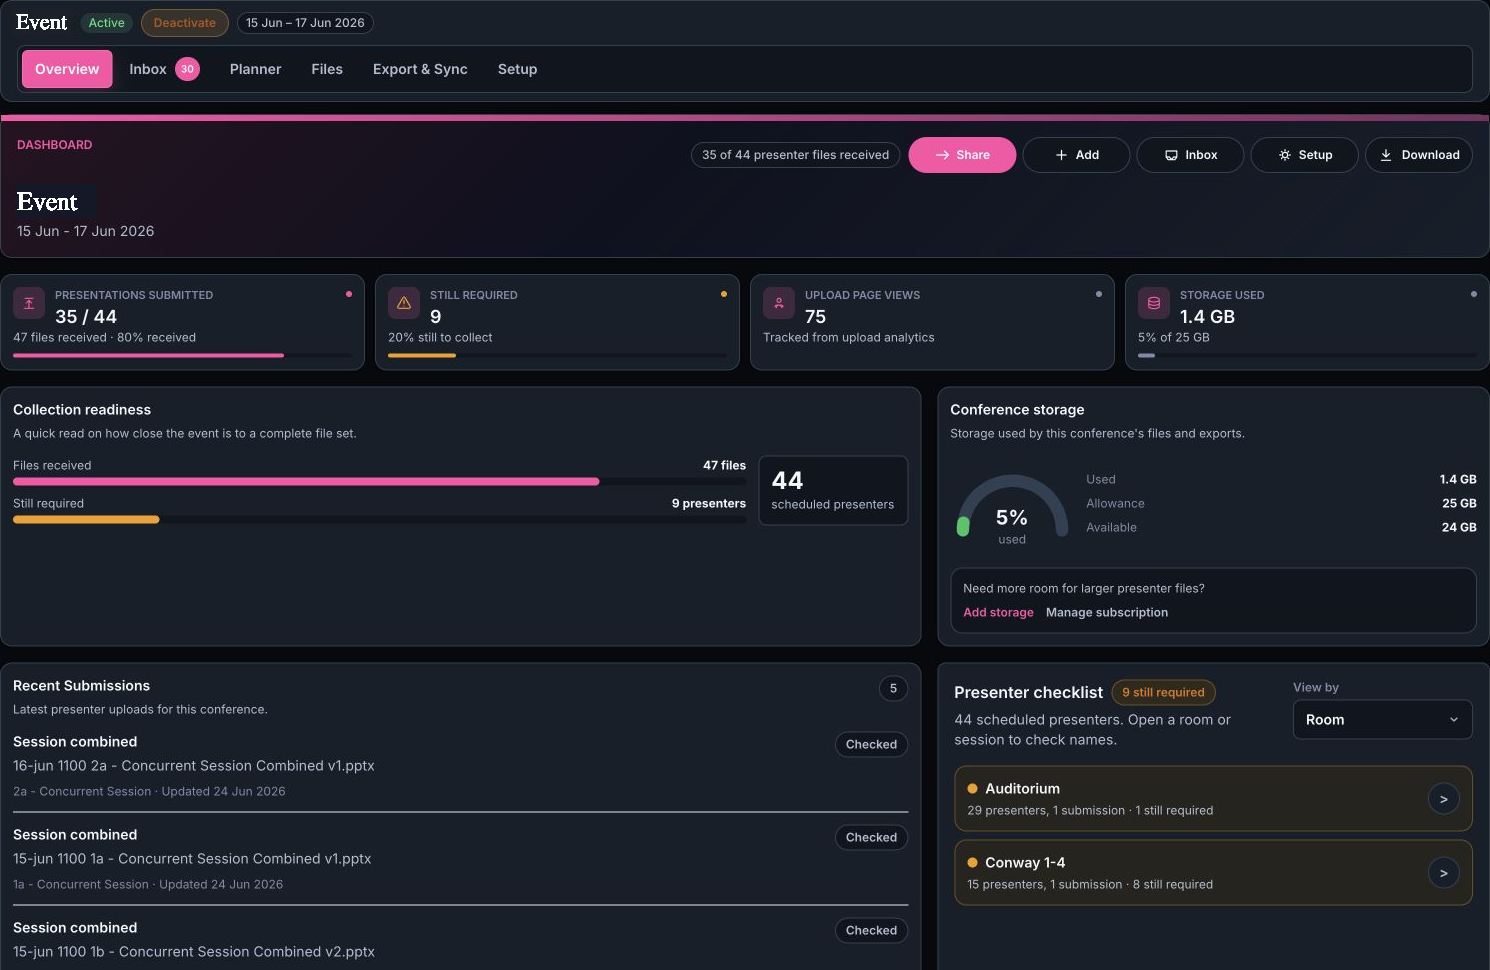1490x970 pixels.
Task: Click the gear icon on the dashboard Setup button
Action: 1285,155
